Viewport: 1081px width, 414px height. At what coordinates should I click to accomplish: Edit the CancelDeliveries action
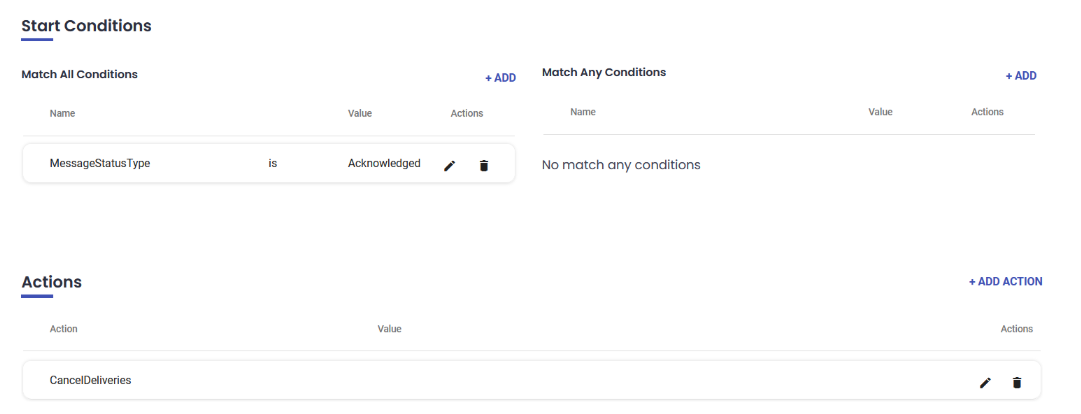pyautogui.click(x=985, y=382)
